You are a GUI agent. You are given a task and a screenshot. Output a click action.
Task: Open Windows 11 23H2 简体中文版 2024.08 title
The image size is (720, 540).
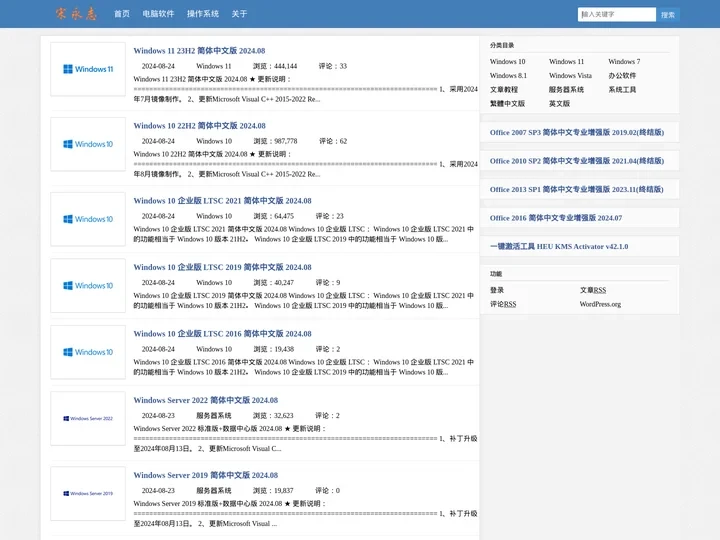tap(199, 51)
